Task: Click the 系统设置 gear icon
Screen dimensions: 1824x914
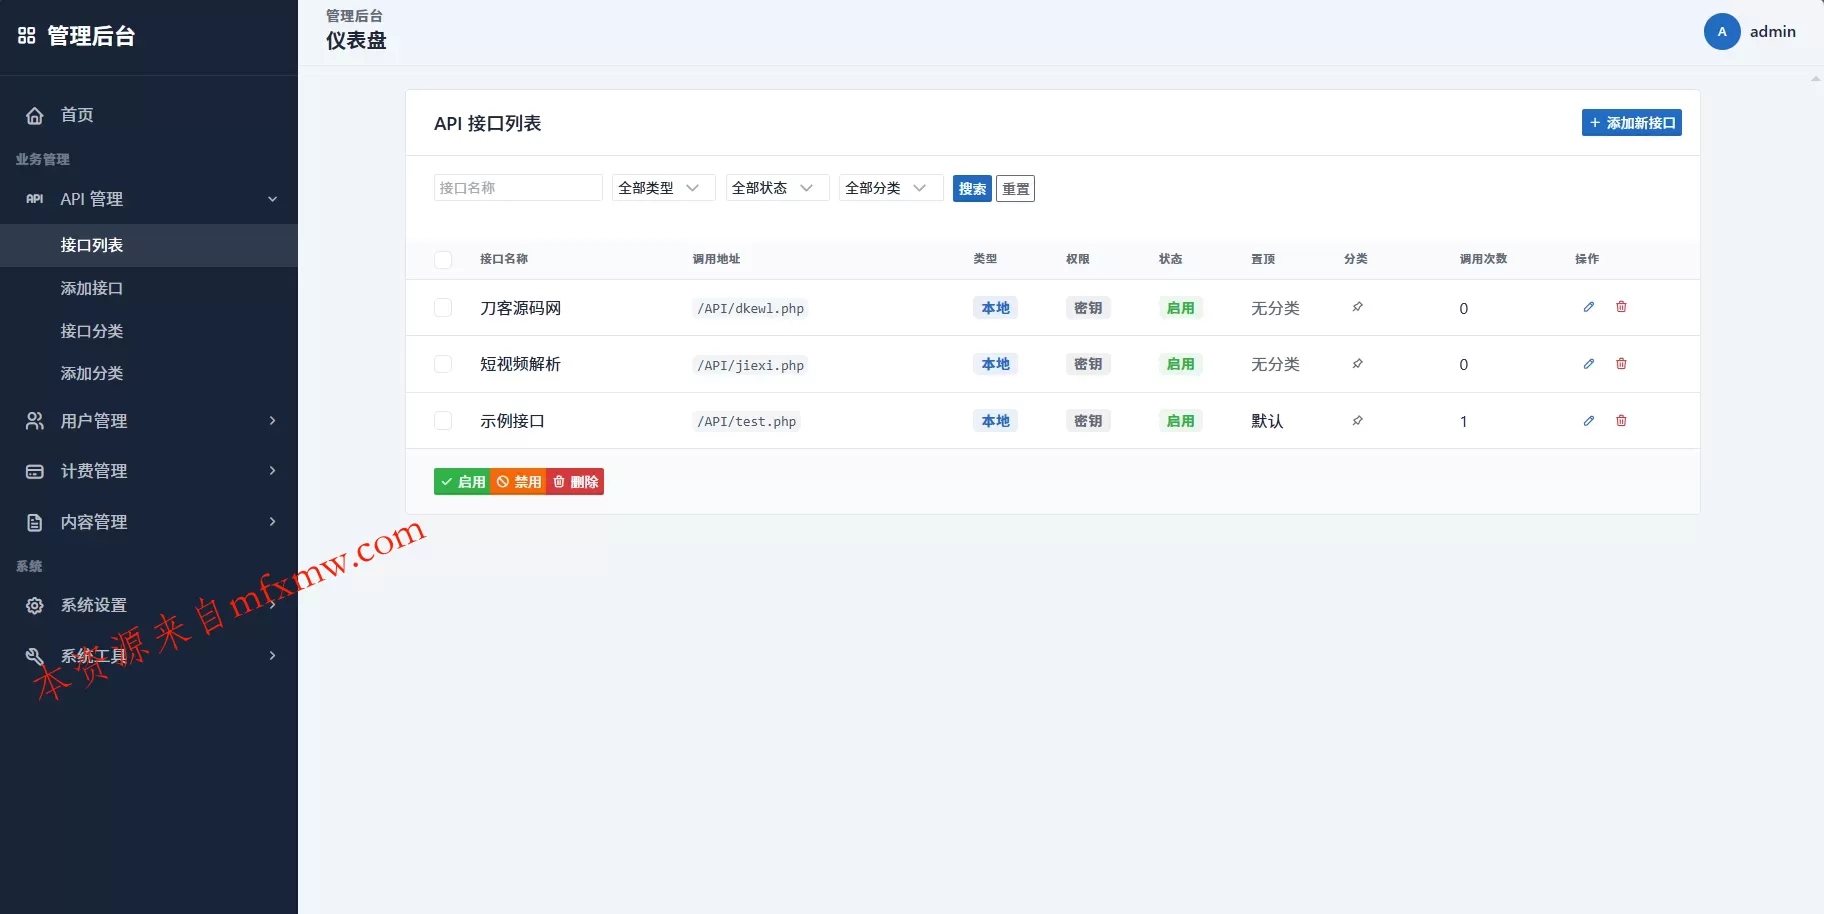Action: click(x=35, y=605)
